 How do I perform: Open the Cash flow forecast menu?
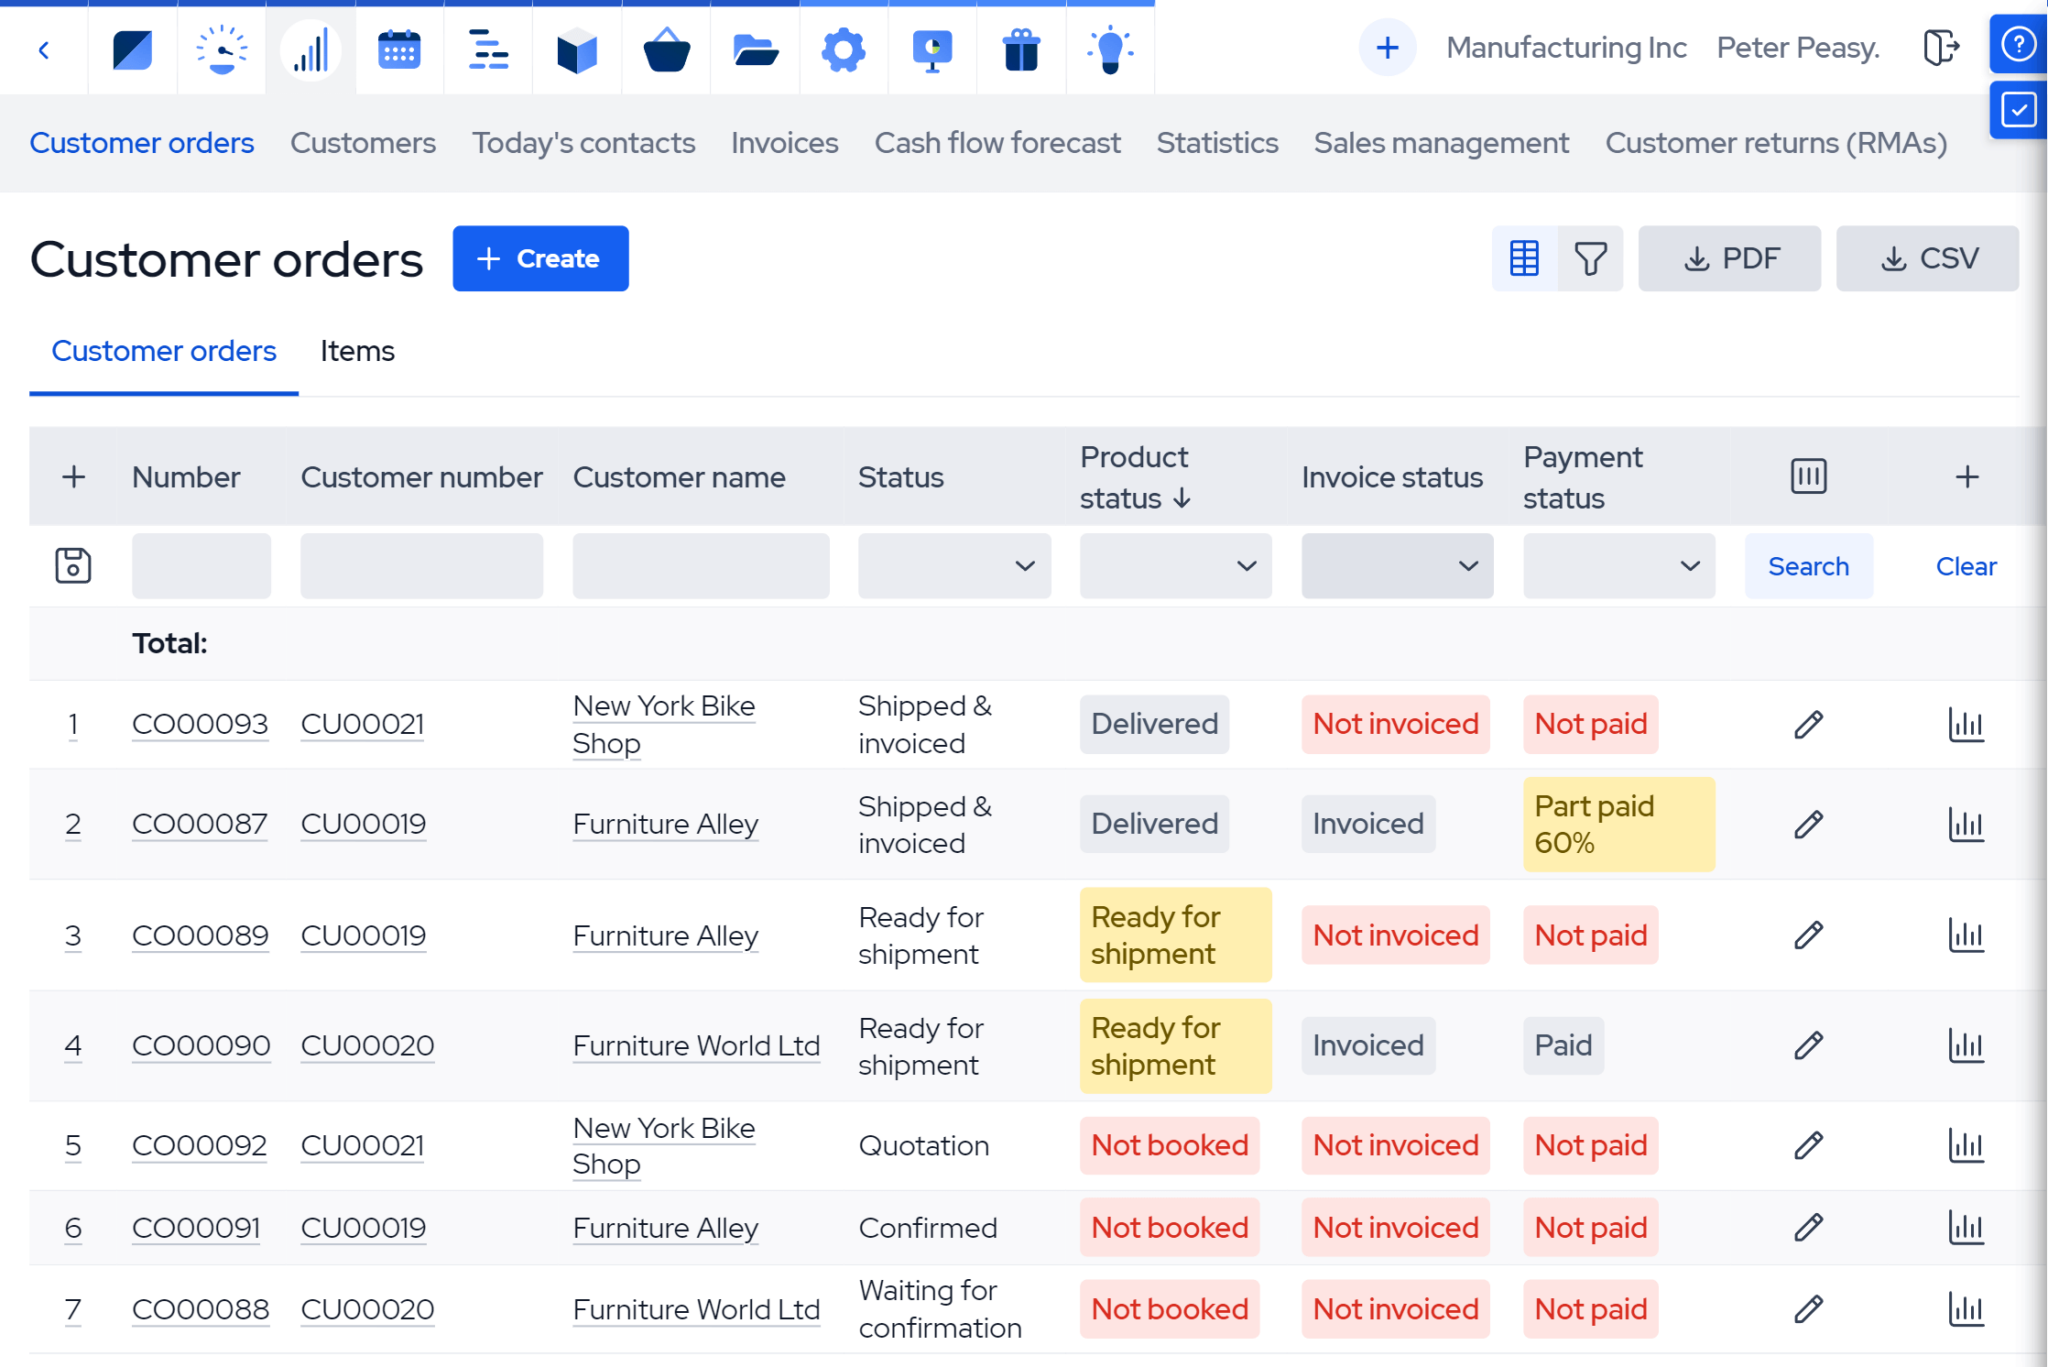996,143
